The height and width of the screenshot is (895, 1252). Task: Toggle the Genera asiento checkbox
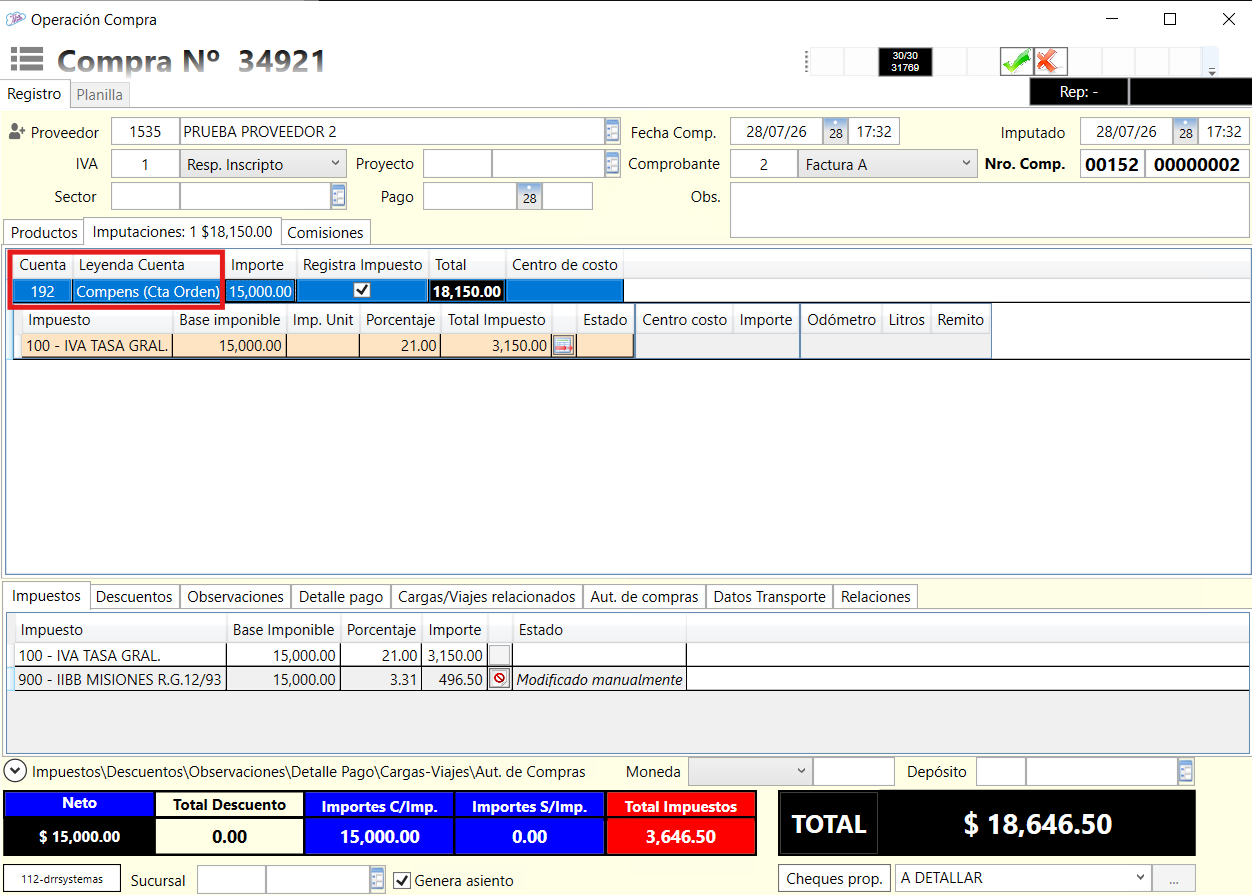[402, 880]
